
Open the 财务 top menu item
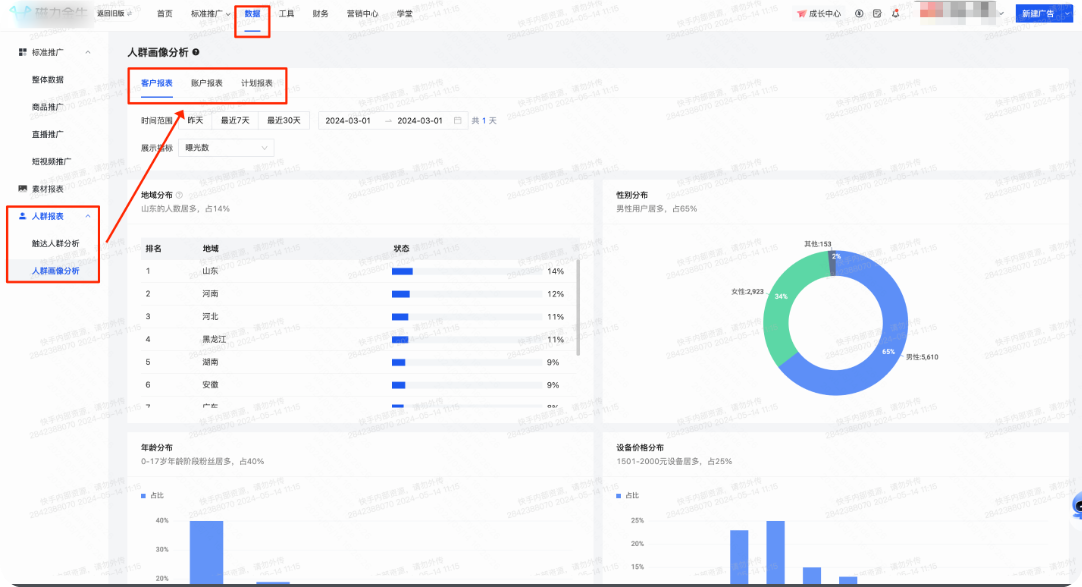click(320, 14)
